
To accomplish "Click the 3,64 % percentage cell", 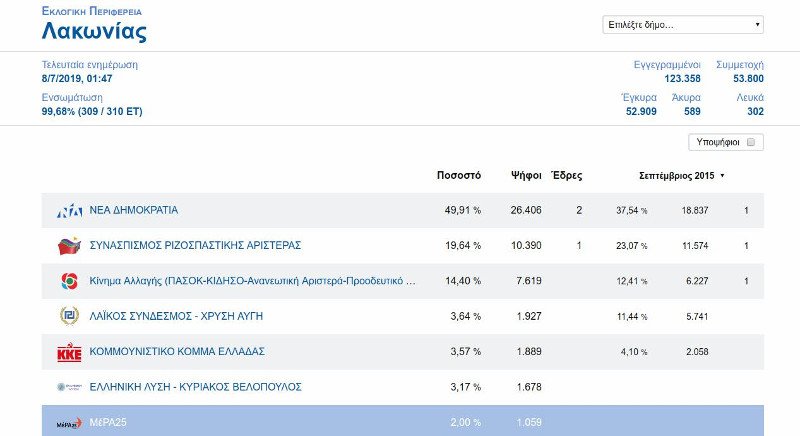I will 465,316.
